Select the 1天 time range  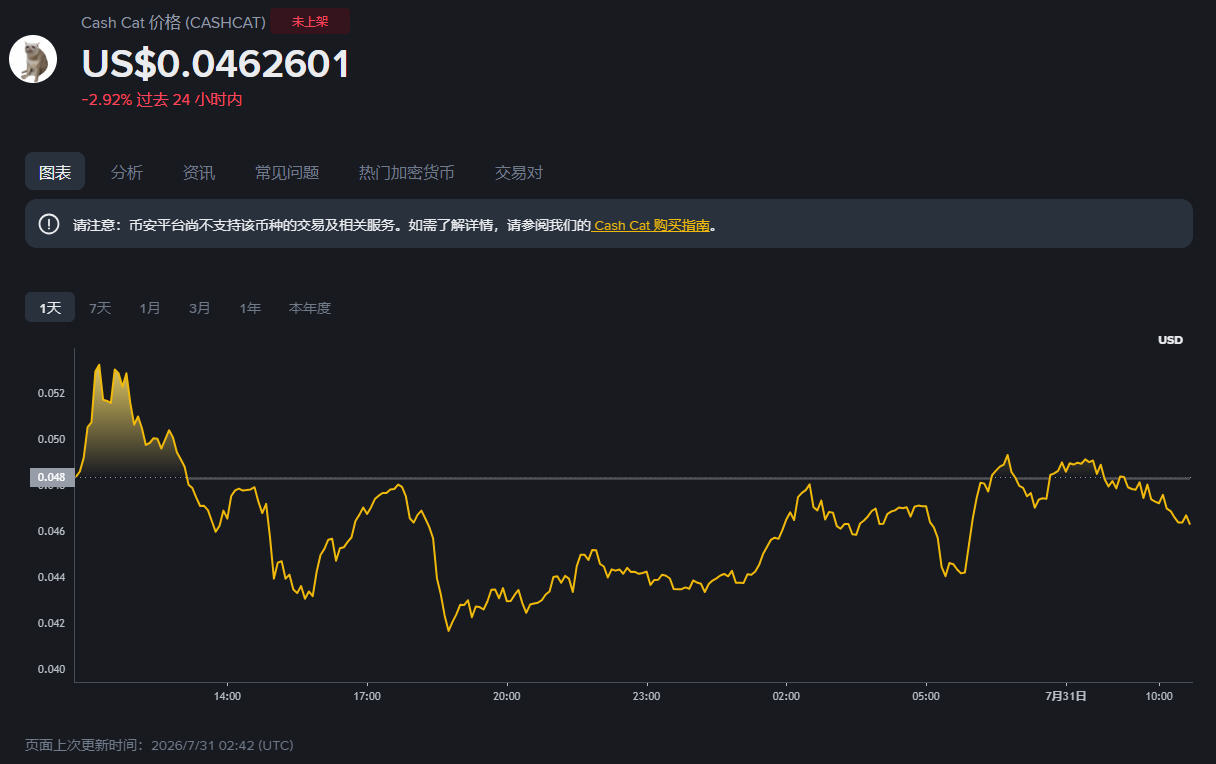point(50,308)
